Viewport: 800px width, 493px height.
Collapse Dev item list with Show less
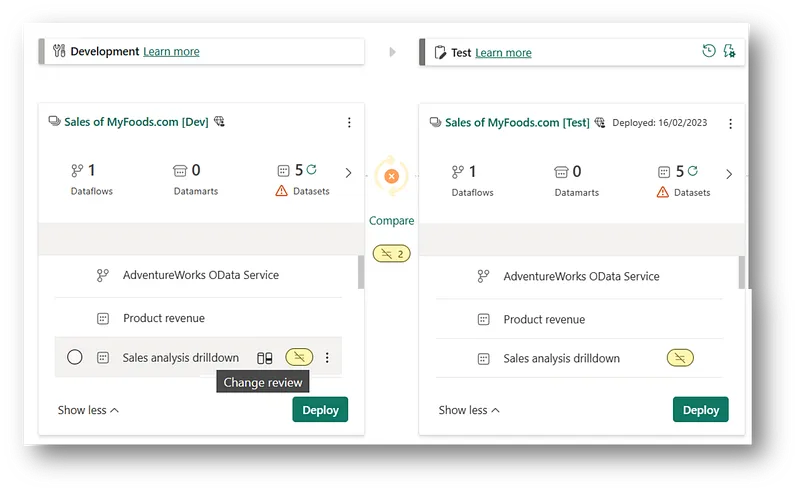coord(88,410)
